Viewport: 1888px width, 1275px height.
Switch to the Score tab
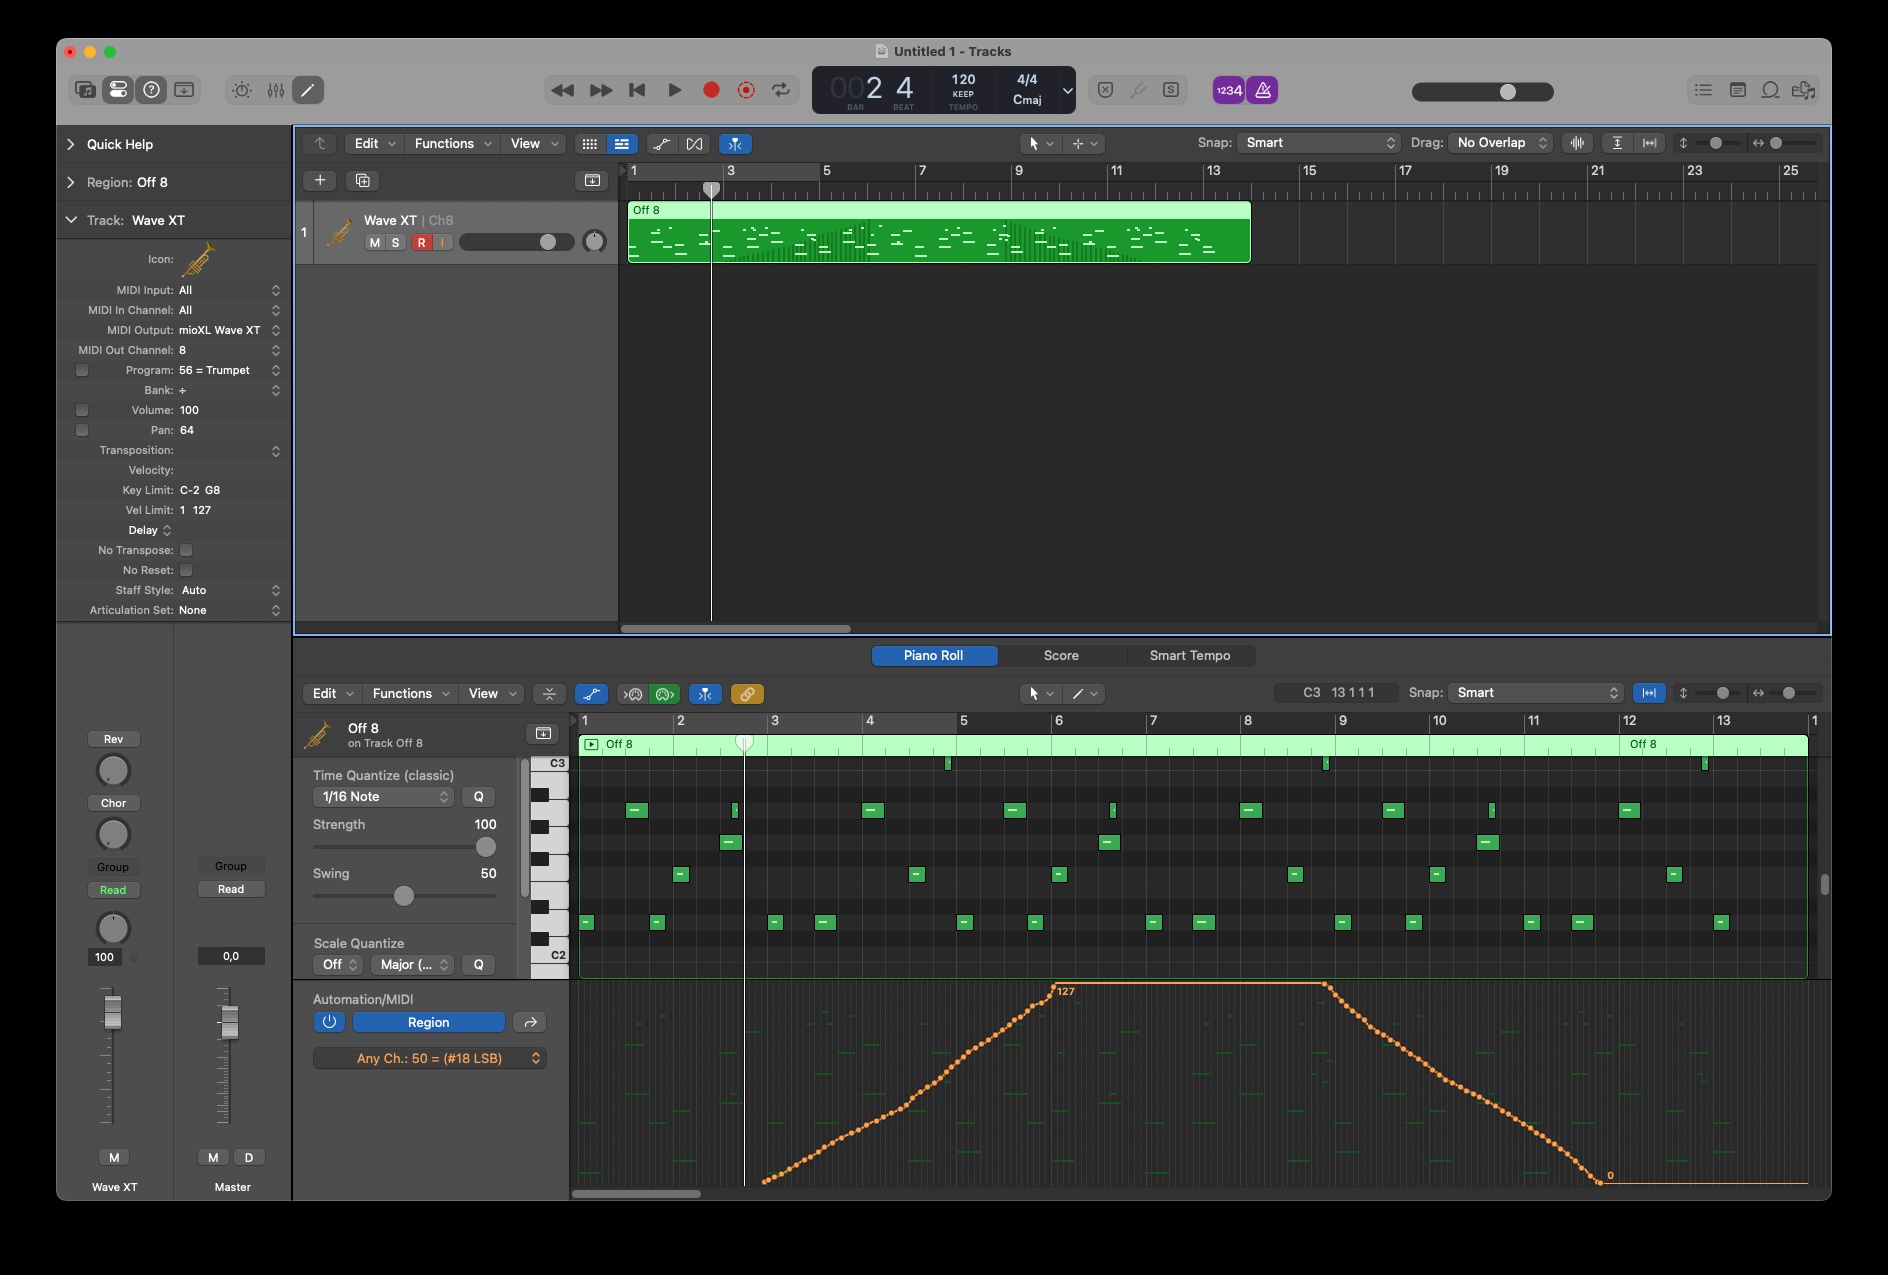(x=1060, y=656)
